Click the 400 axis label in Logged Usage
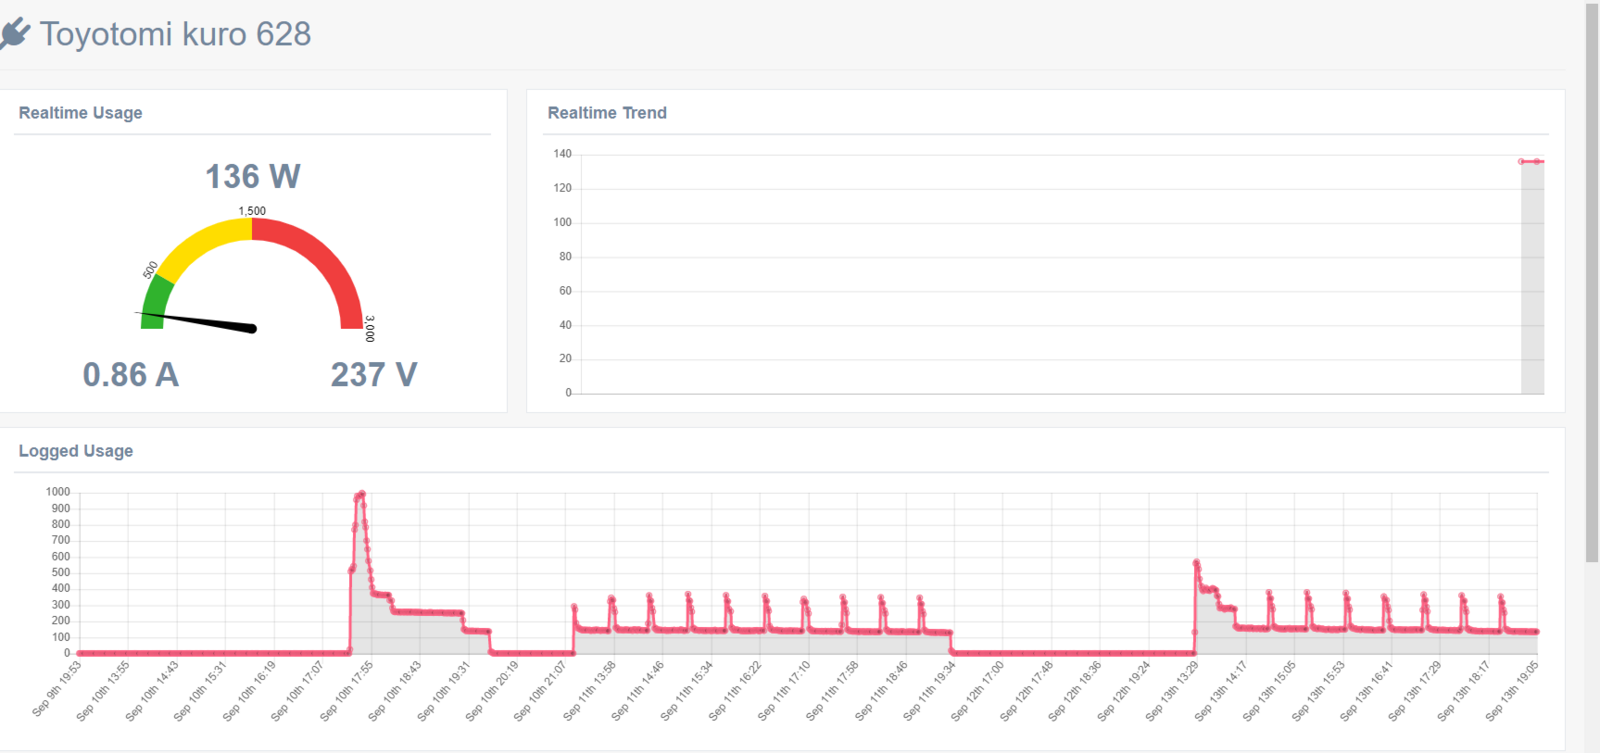The width and height of the screenshot is (1600, 753). click(x=61, y=589)
